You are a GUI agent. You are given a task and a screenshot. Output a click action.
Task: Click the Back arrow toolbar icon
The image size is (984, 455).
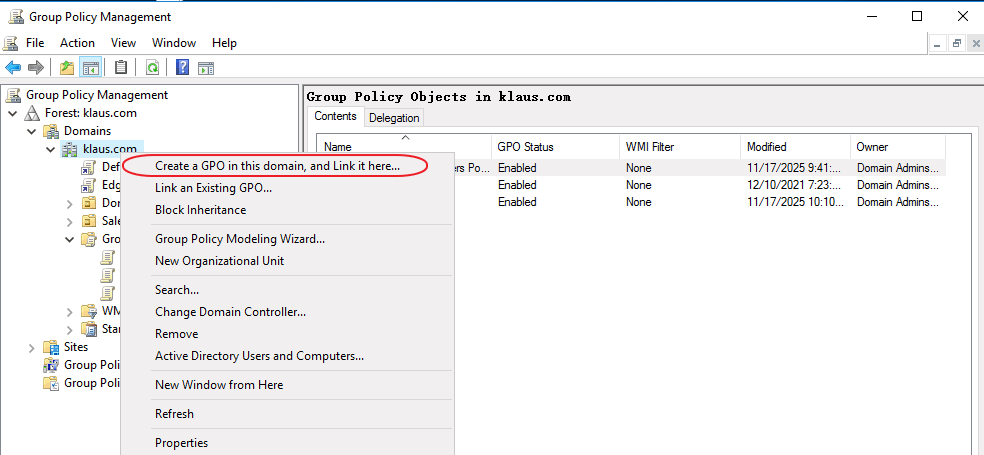click(x=13, y=68)
